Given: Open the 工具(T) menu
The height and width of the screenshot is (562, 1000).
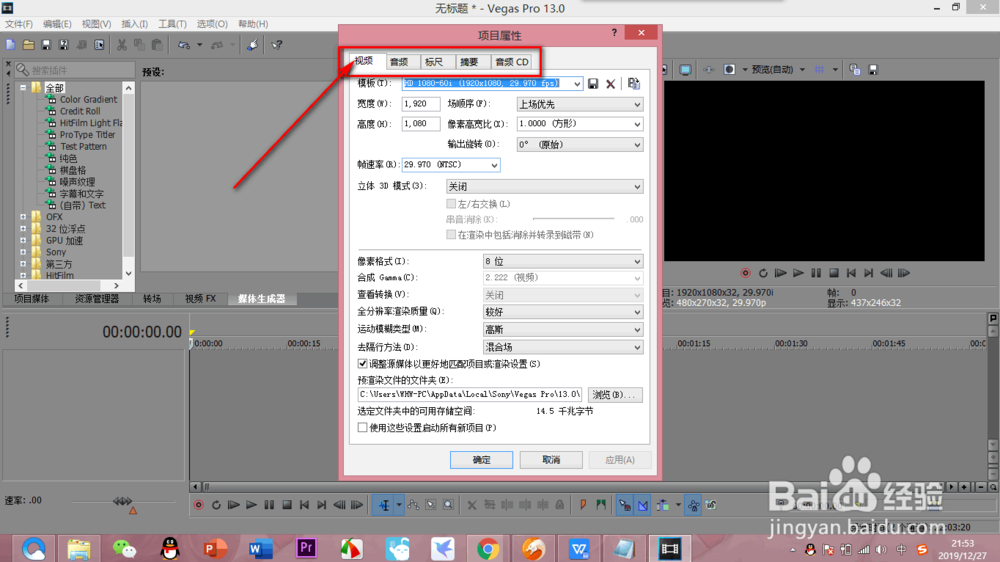Looking at the screenshot, I should click(172, 24).
